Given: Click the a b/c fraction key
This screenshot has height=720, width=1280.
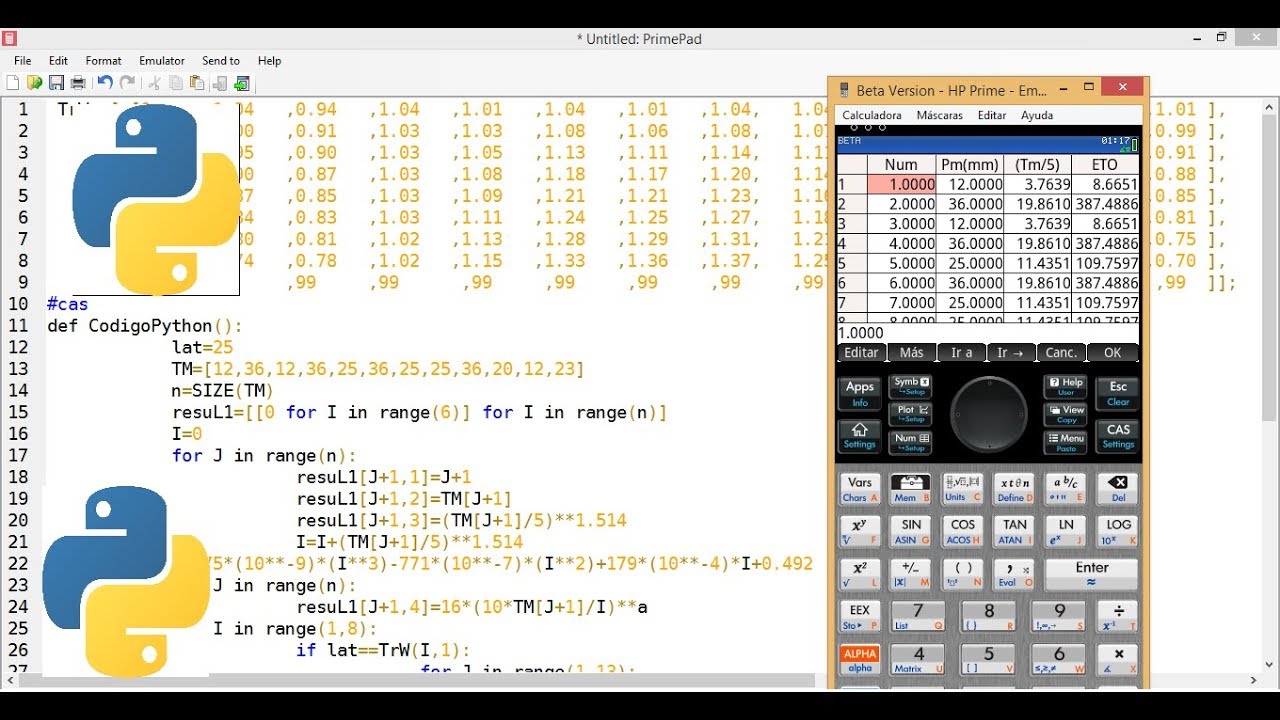Looking at the screenshot, I should 1066,489.
